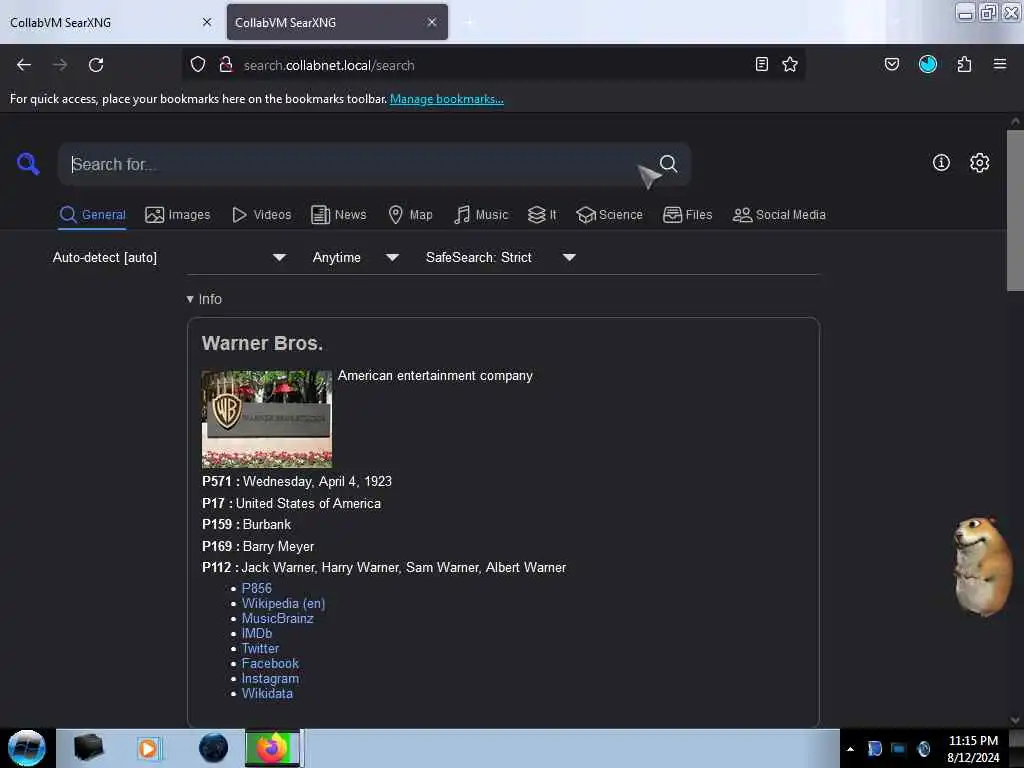Click the Warner Bros. sign thumbnail
Image resolution: width=1024 pixels, height=768 pixels.
266,419
